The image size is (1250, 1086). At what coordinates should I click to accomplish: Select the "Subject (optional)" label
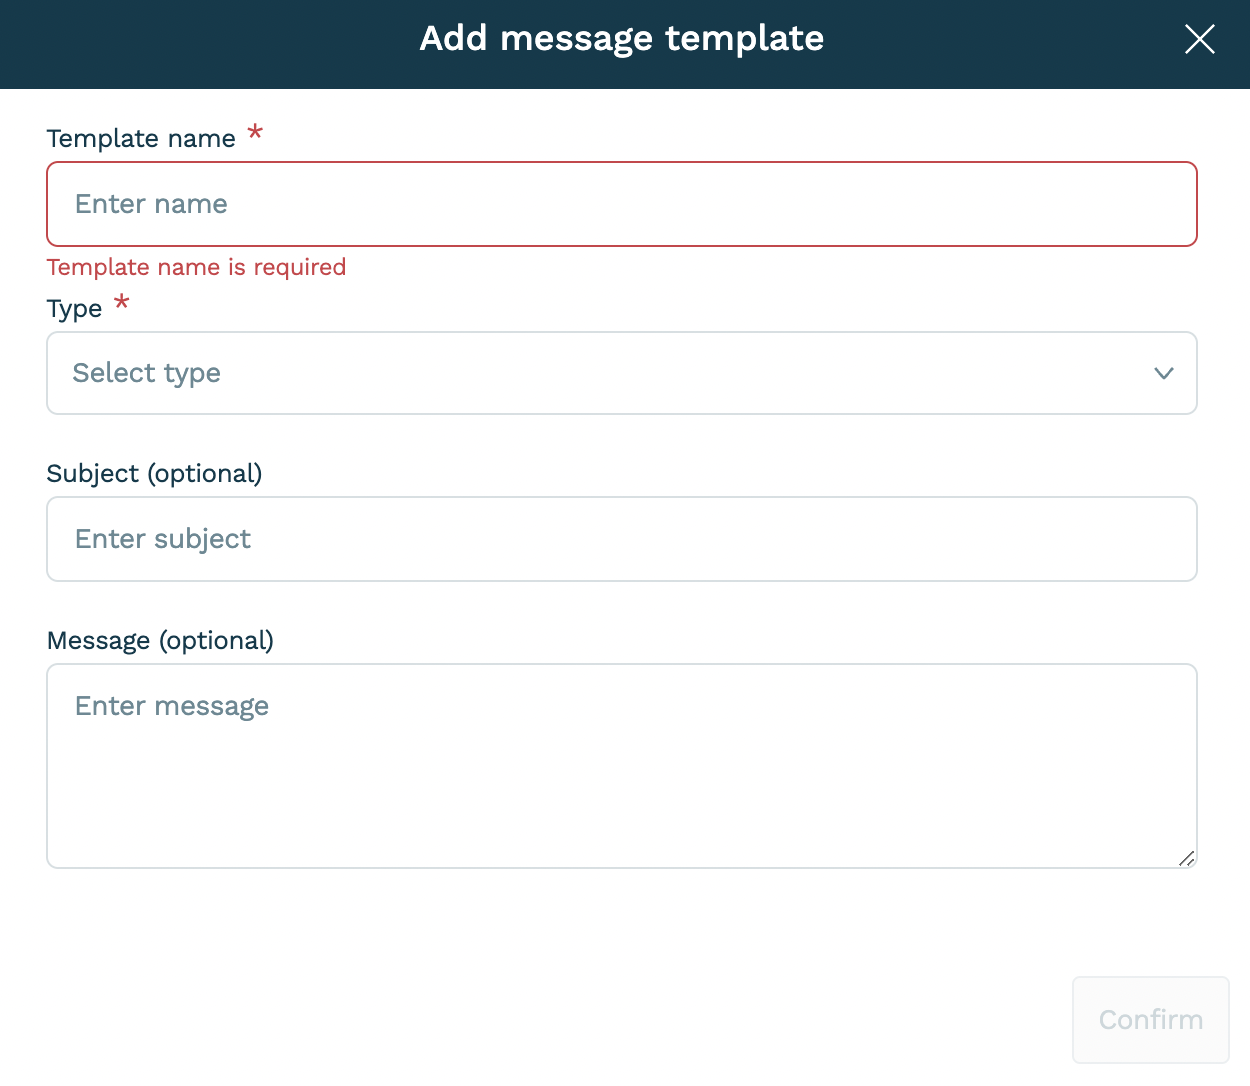click(154, 473)
